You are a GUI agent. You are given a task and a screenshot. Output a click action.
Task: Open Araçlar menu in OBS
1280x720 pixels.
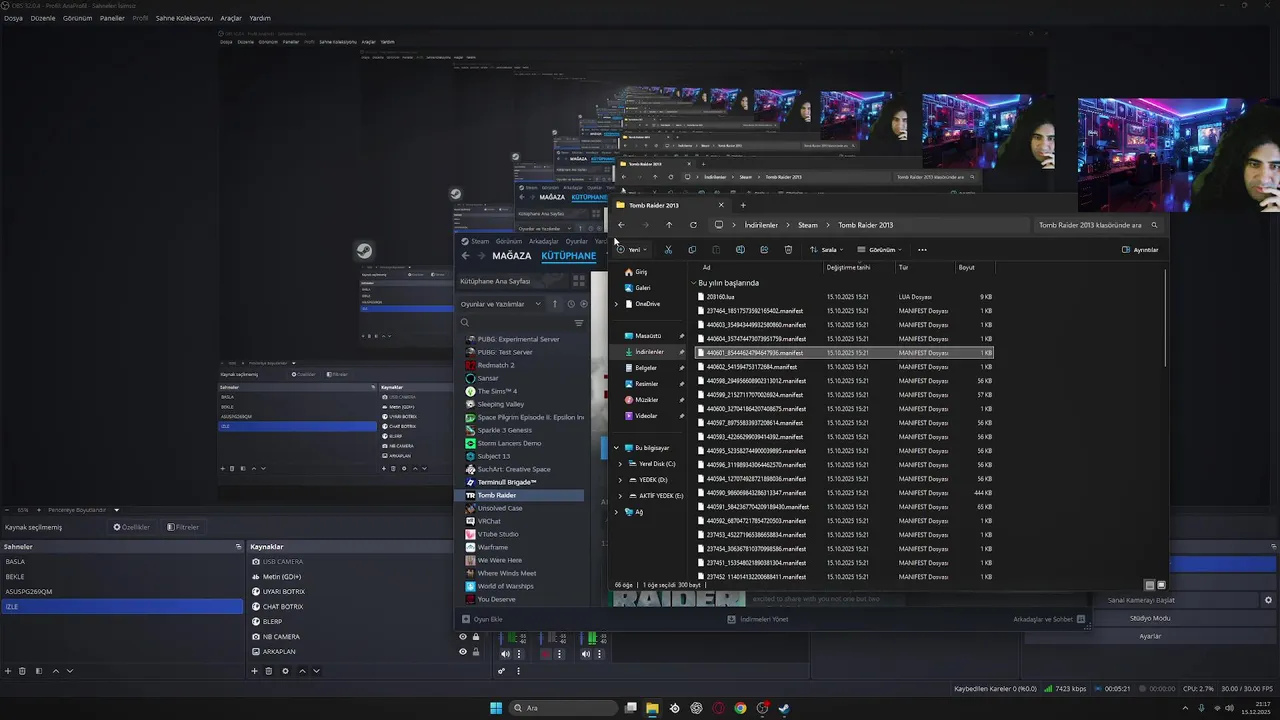pos(231,18)
